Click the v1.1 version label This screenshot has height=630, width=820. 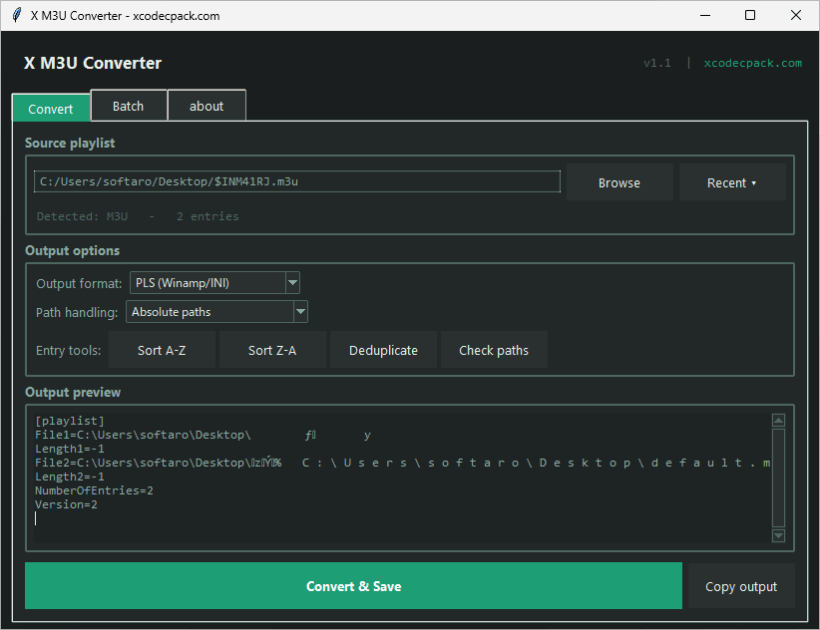(x=657, y=63)
